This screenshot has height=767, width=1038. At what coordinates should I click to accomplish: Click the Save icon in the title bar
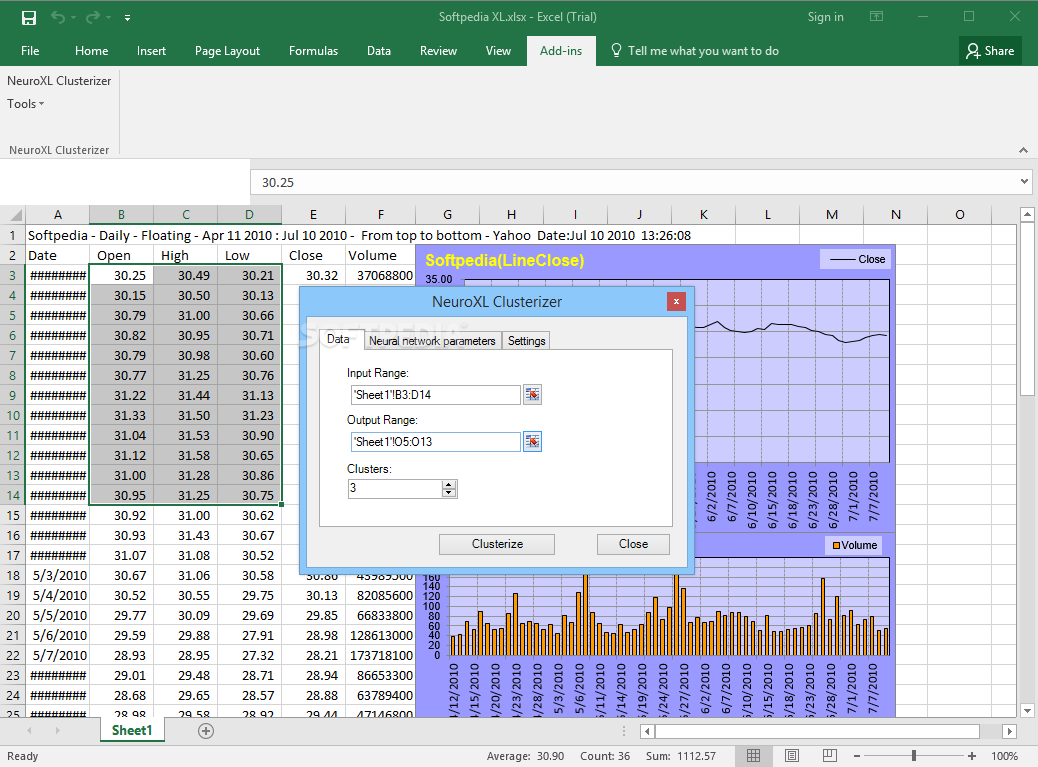coord(28,18)
